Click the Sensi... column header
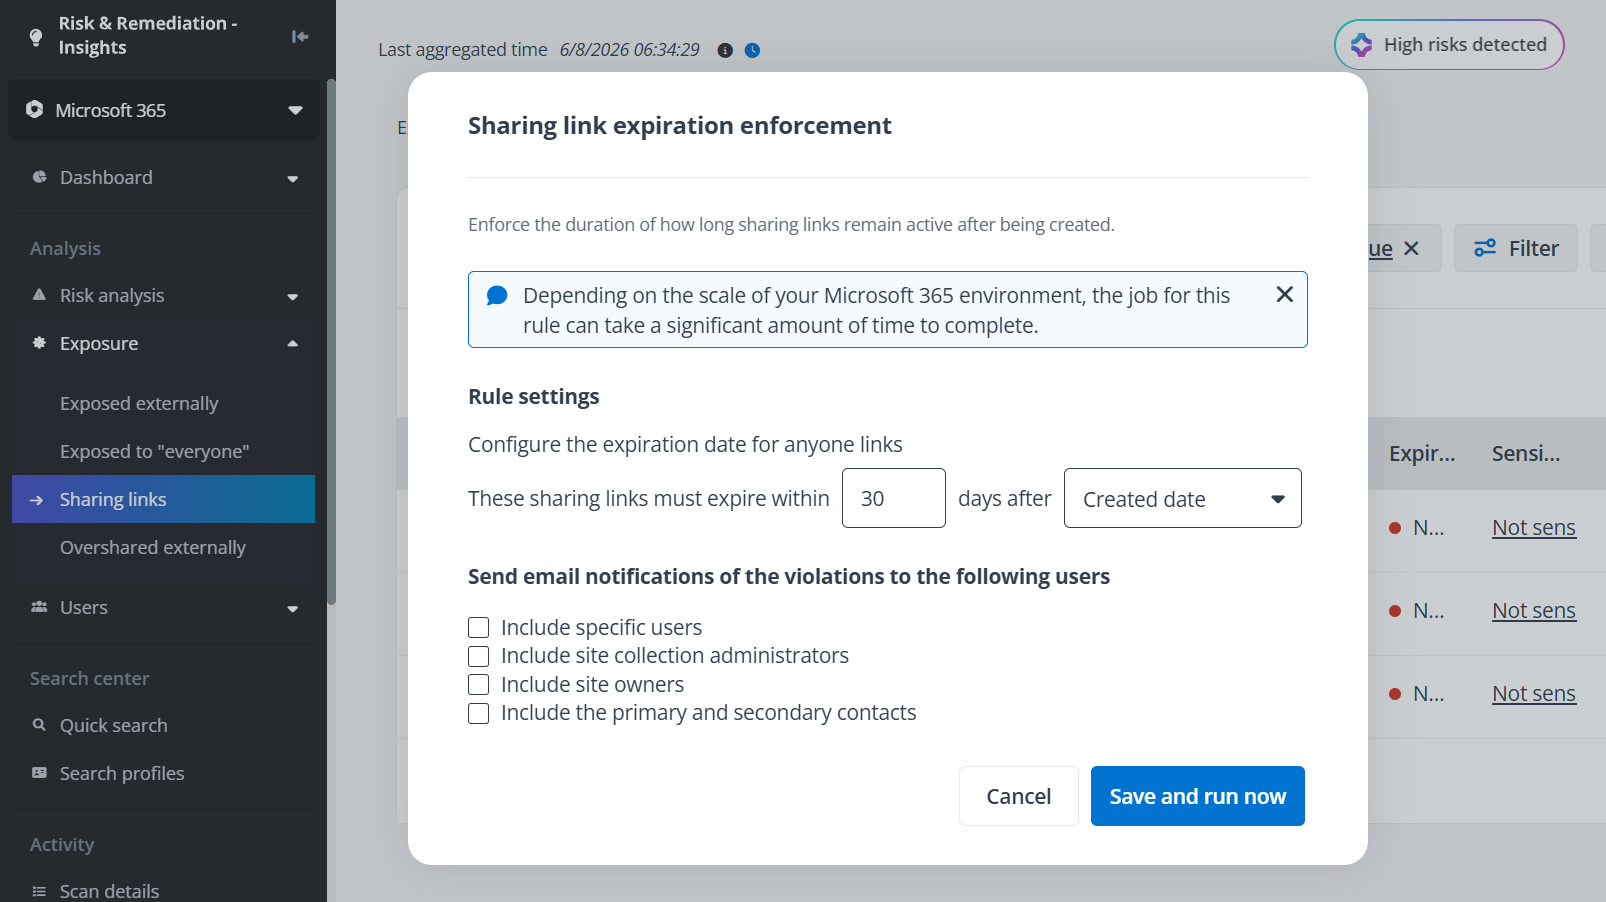Viewport: 1606px width, 902px height. [1526, 454]
